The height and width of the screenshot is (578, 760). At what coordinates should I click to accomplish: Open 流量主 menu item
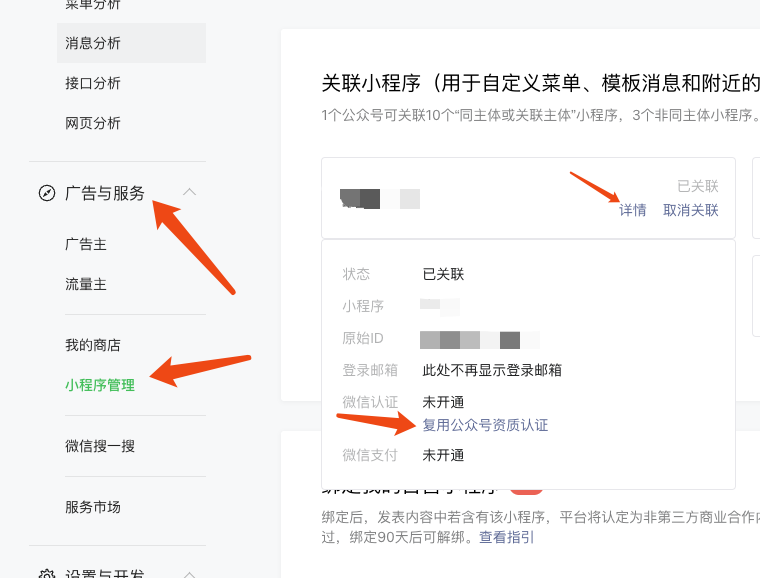point(86,284)
